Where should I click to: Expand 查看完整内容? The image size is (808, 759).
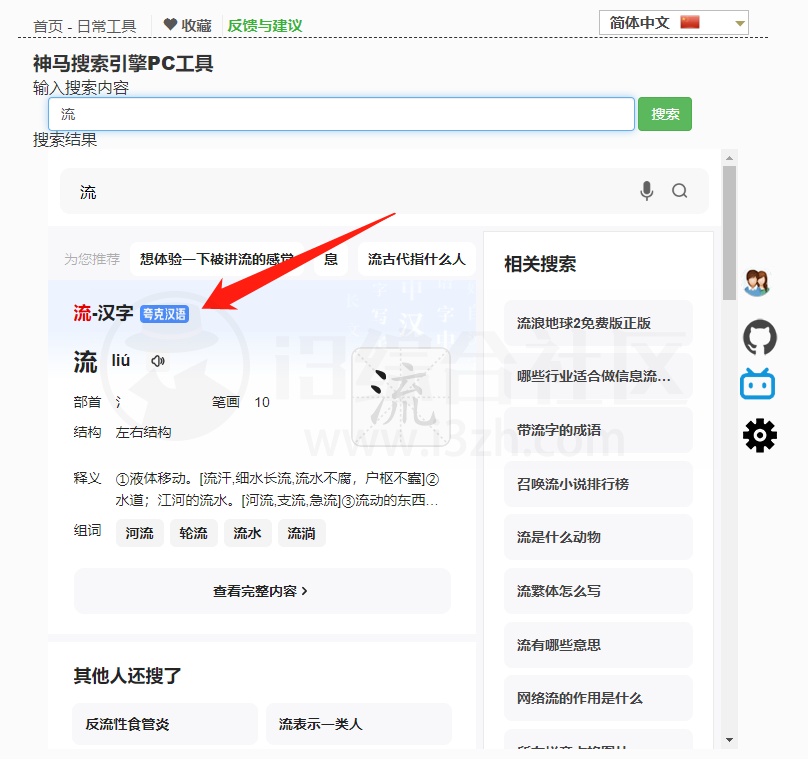(262, 591)
